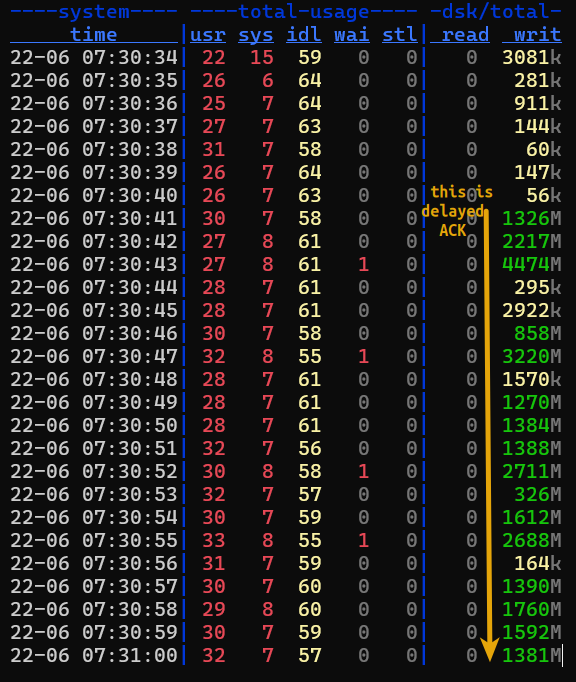Viewport: 576px width, 682px height.
Task: Click the green write value 2217M
Action: (532, 241)
